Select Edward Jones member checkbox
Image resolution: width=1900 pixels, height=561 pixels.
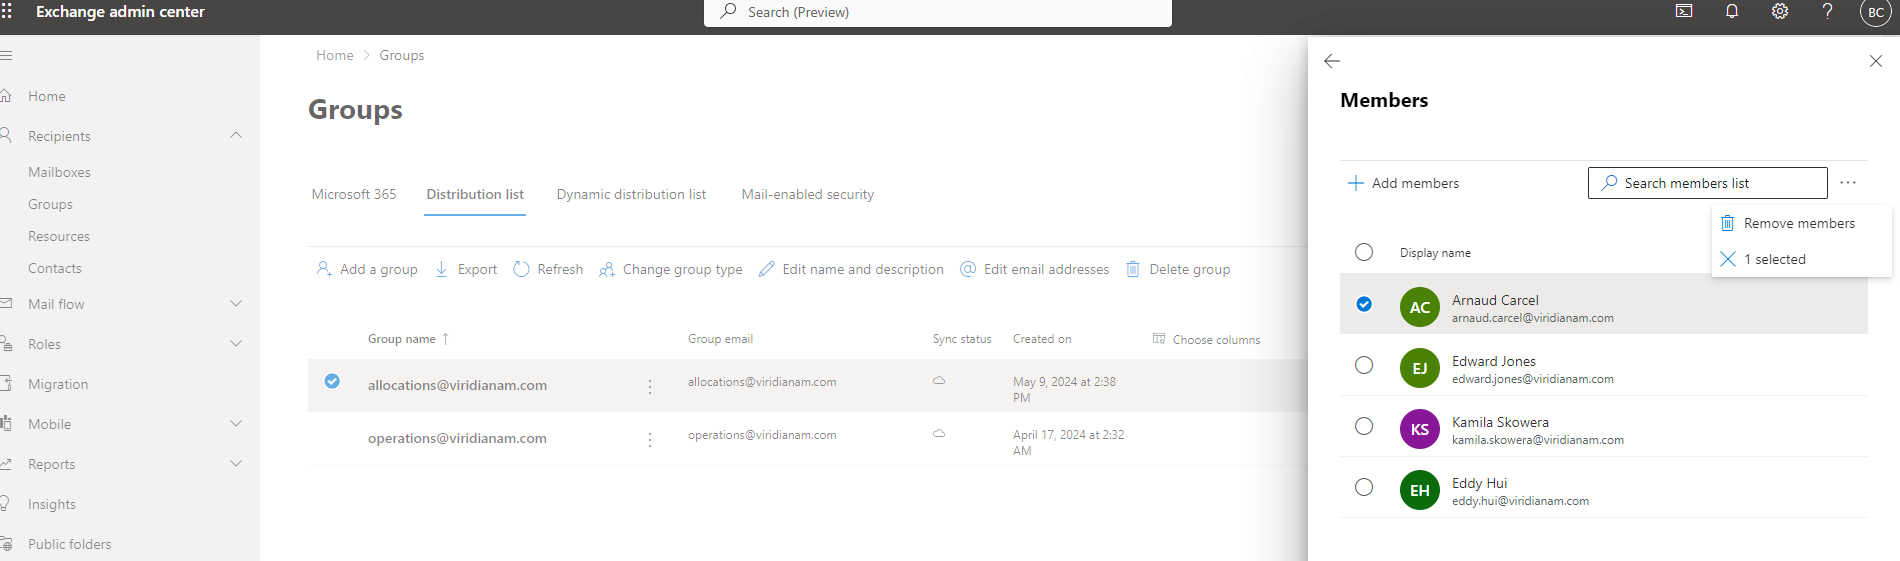pyautogui.click(x=1364, y=365)
